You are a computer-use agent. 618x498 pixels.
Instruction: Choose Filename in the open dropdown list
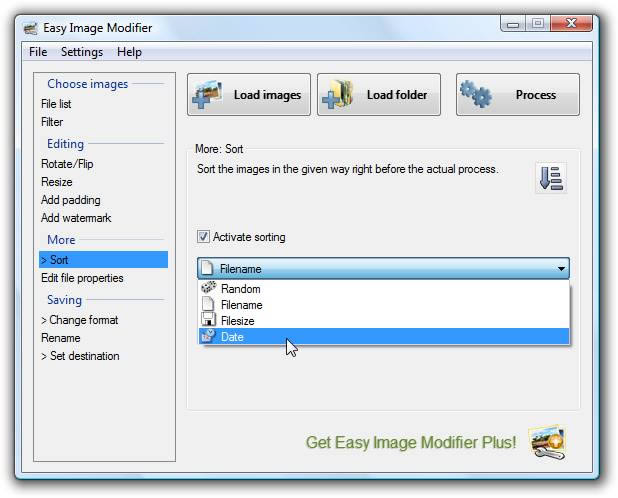pos(383,305)
